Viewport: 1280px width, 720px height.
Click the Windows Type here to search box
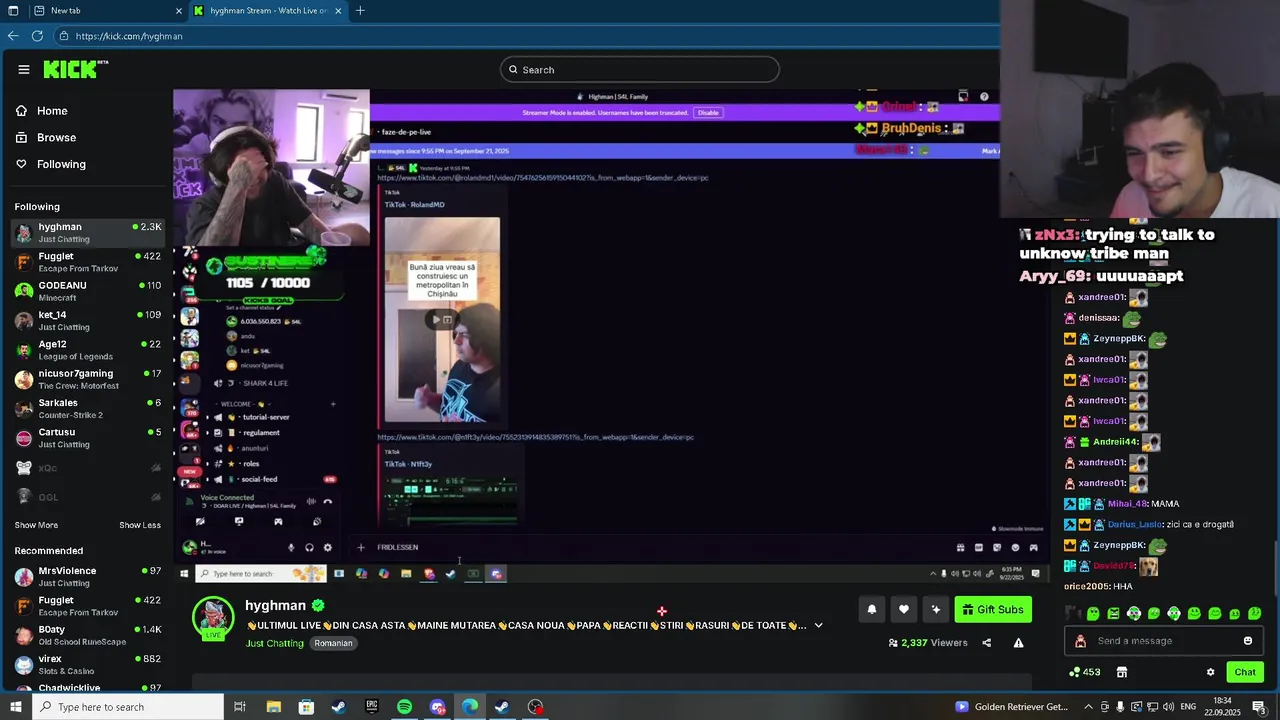126,707
